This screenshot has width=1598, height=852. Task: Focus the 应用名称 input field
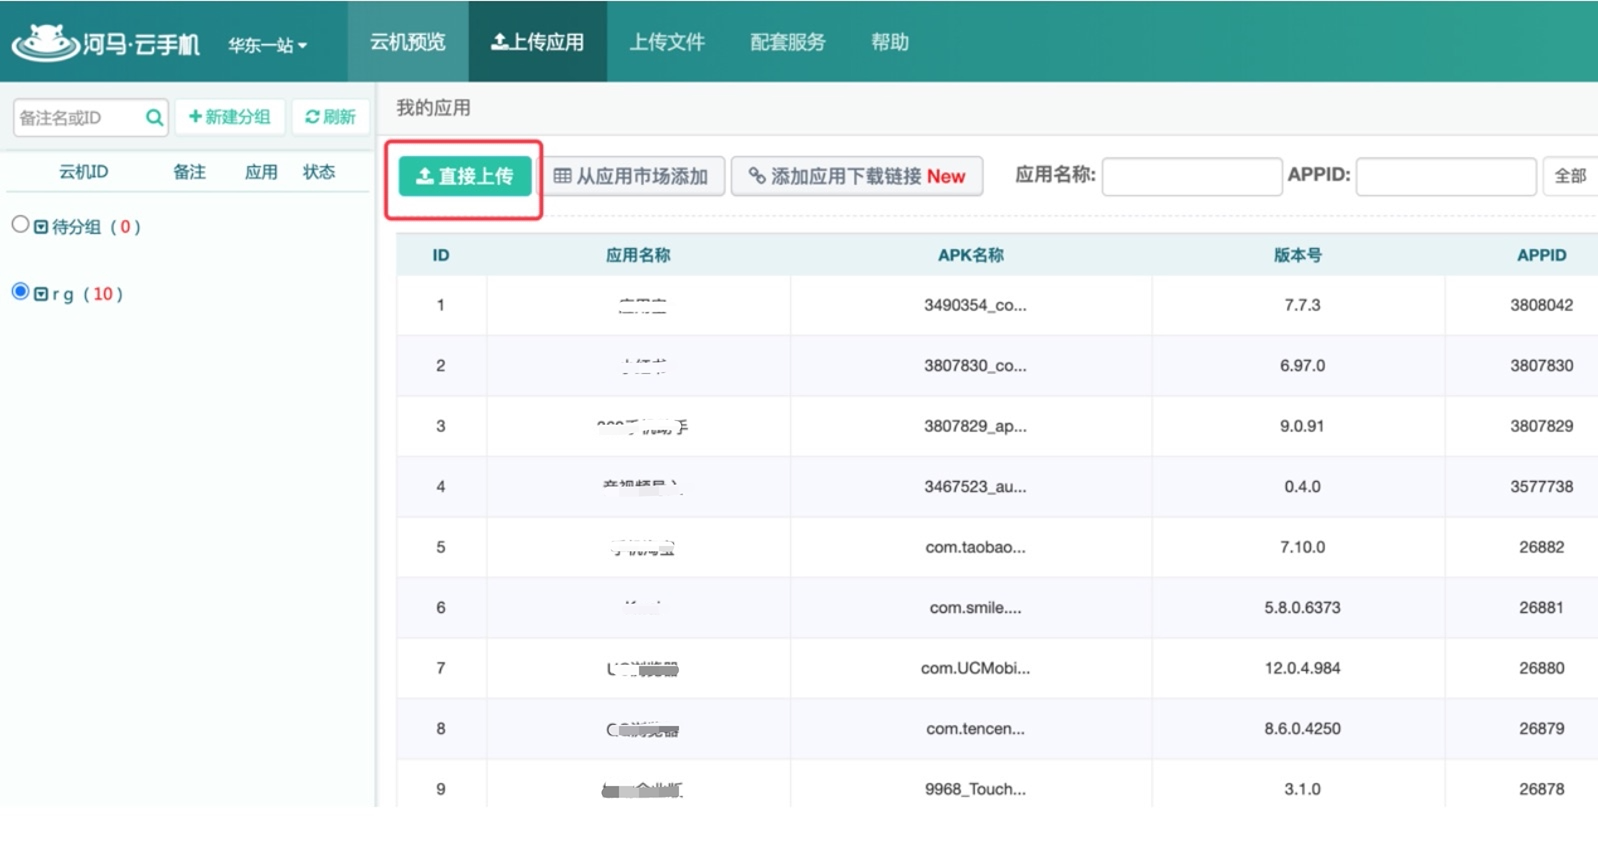point(1191,176)
